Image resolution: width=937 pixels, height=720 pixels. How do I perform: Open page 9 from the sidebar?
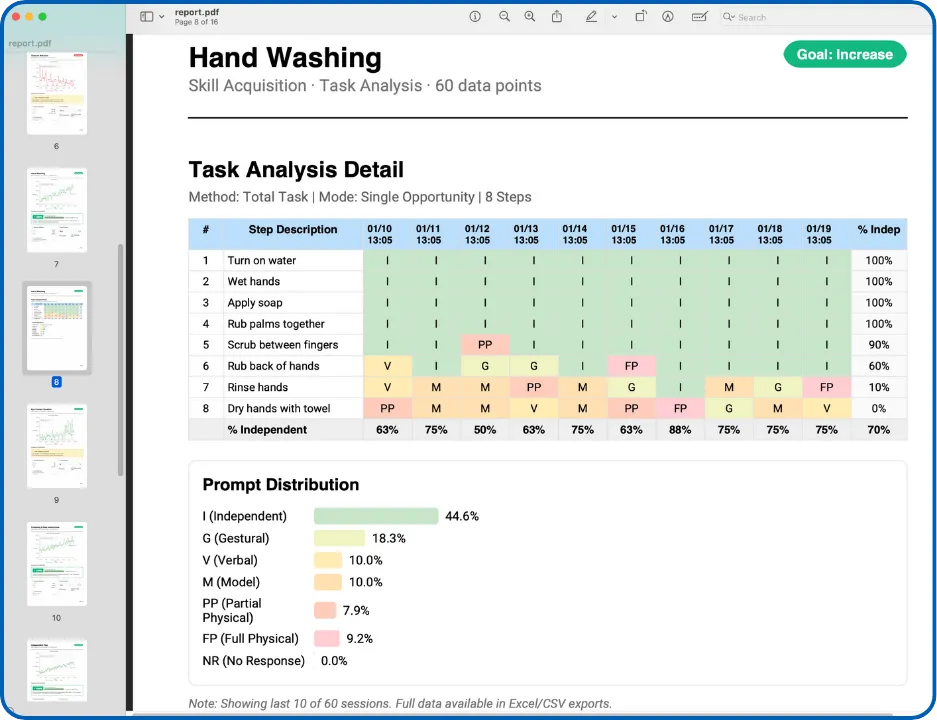pyautogui.click(x=57, y=444)
